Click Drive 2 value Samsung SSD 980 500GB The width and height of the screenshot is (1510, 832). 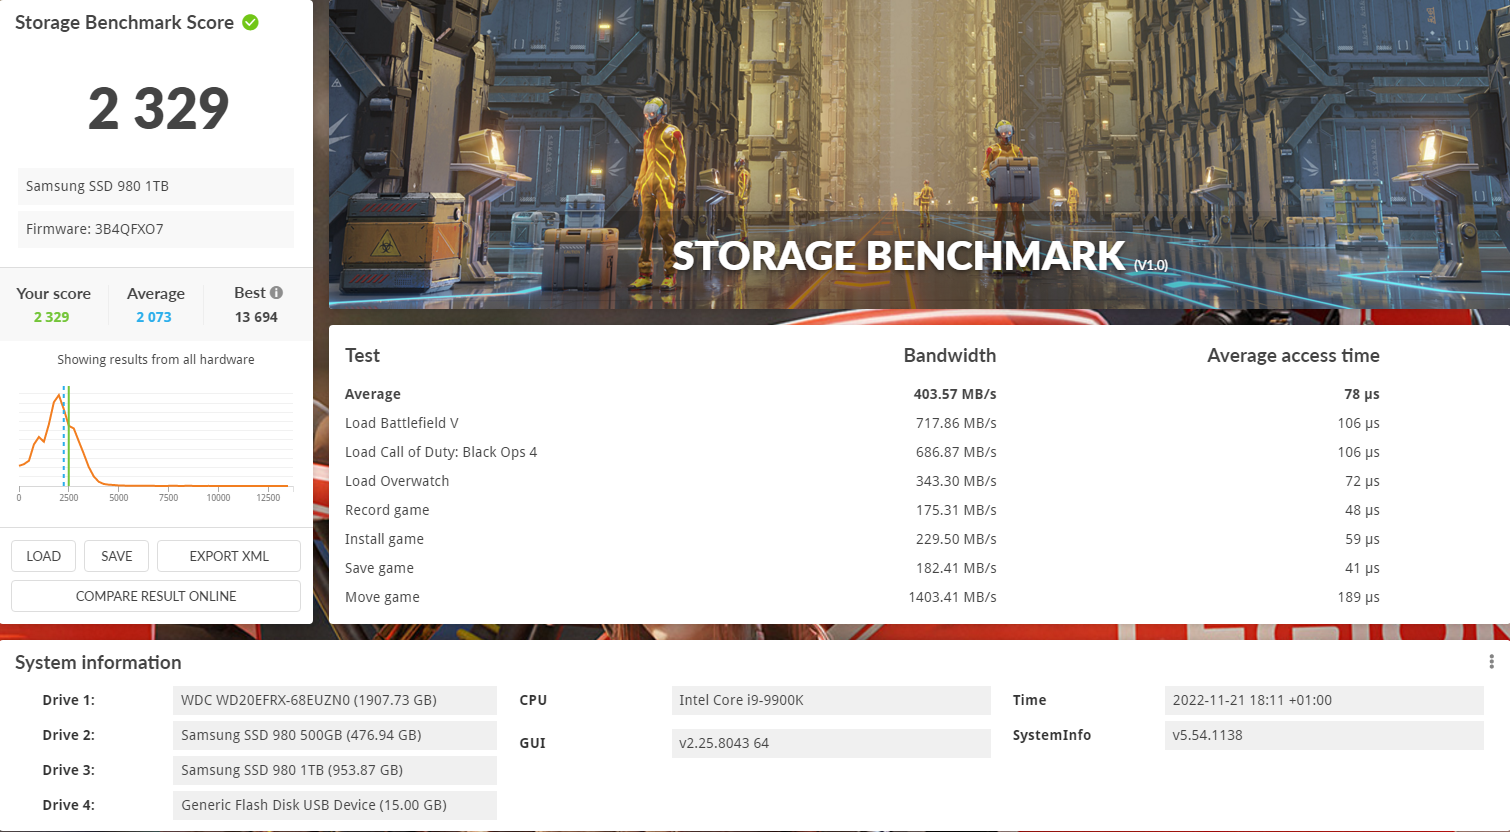335,735
